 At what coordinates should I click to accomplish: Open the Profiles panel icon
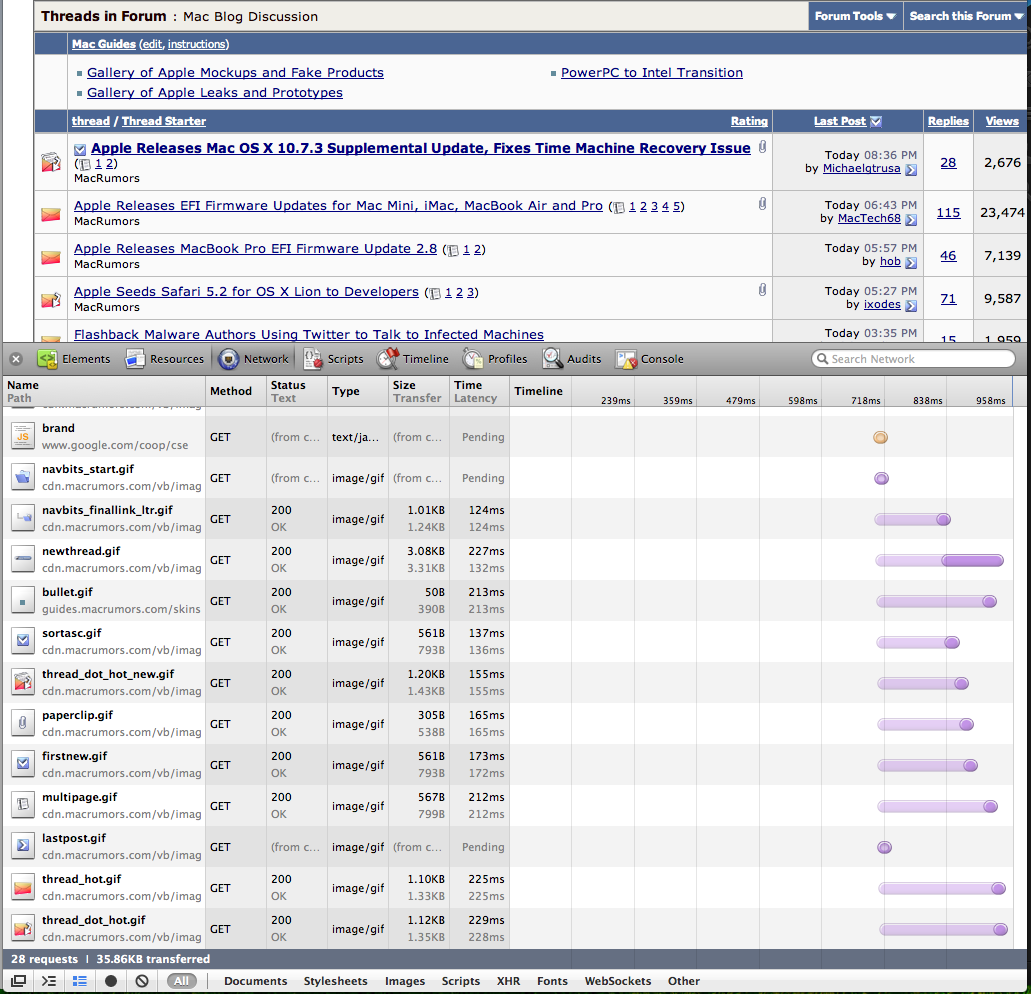(x=473, y=359)
